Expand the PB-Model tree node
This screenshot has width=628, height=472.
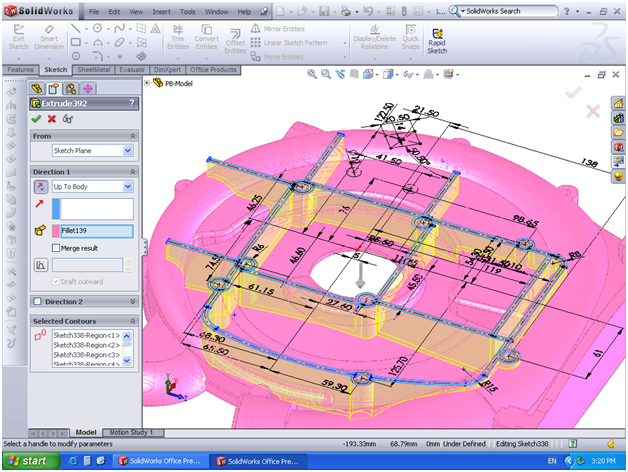pyautogui.click(x=147, y=83)
